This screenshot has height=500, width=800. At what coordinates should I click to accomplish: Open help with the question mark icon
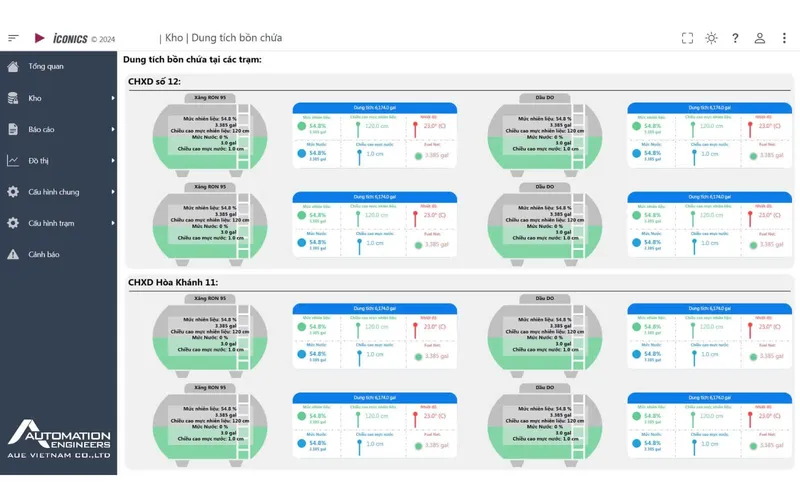735,38
